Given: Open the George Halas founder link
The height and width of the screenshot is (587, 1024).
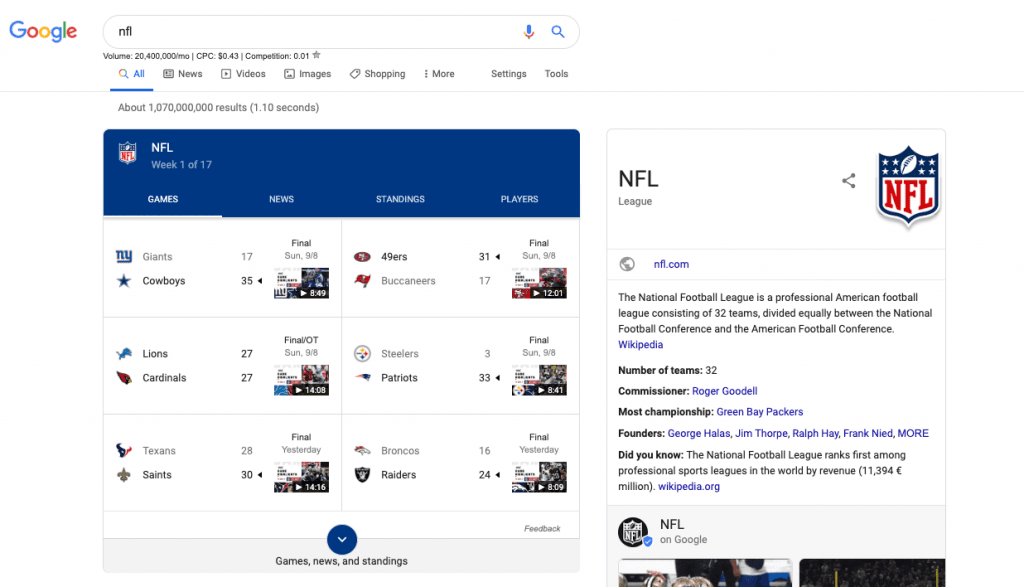Looking at the screenshot, I should click(699, 434).
